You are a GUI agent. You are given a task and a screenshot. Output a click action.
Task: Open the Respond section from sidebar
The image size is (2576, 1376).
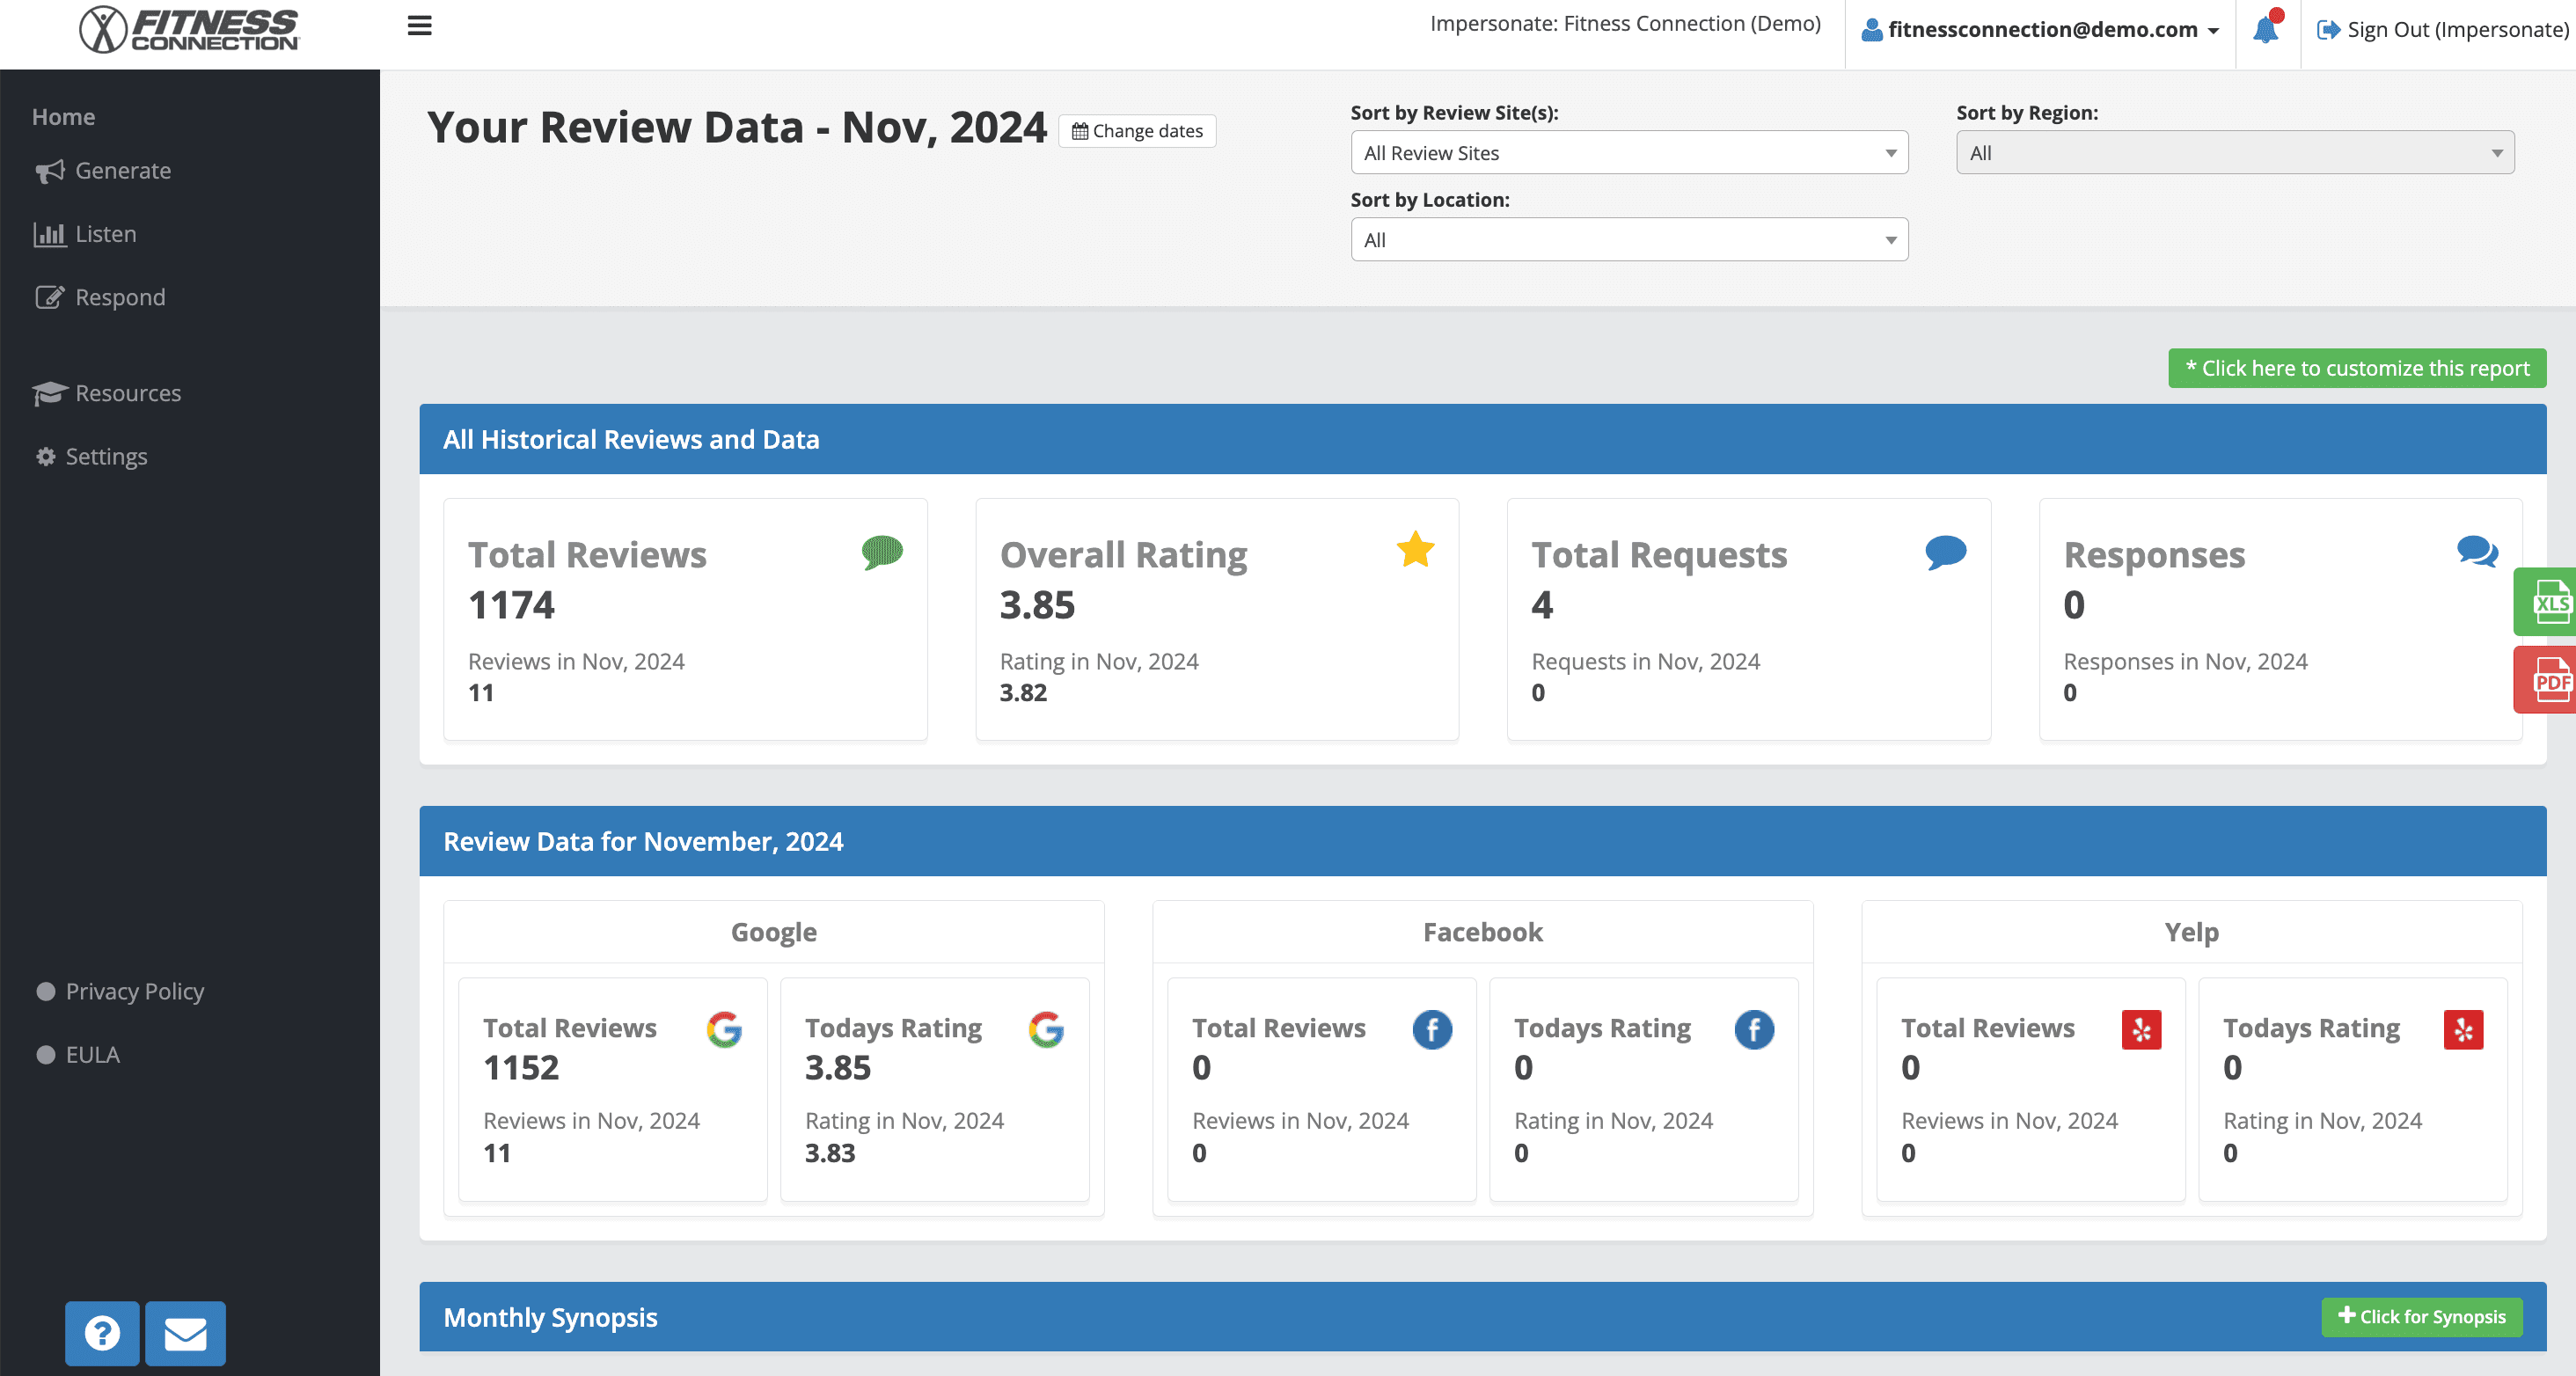click(119, 297)
